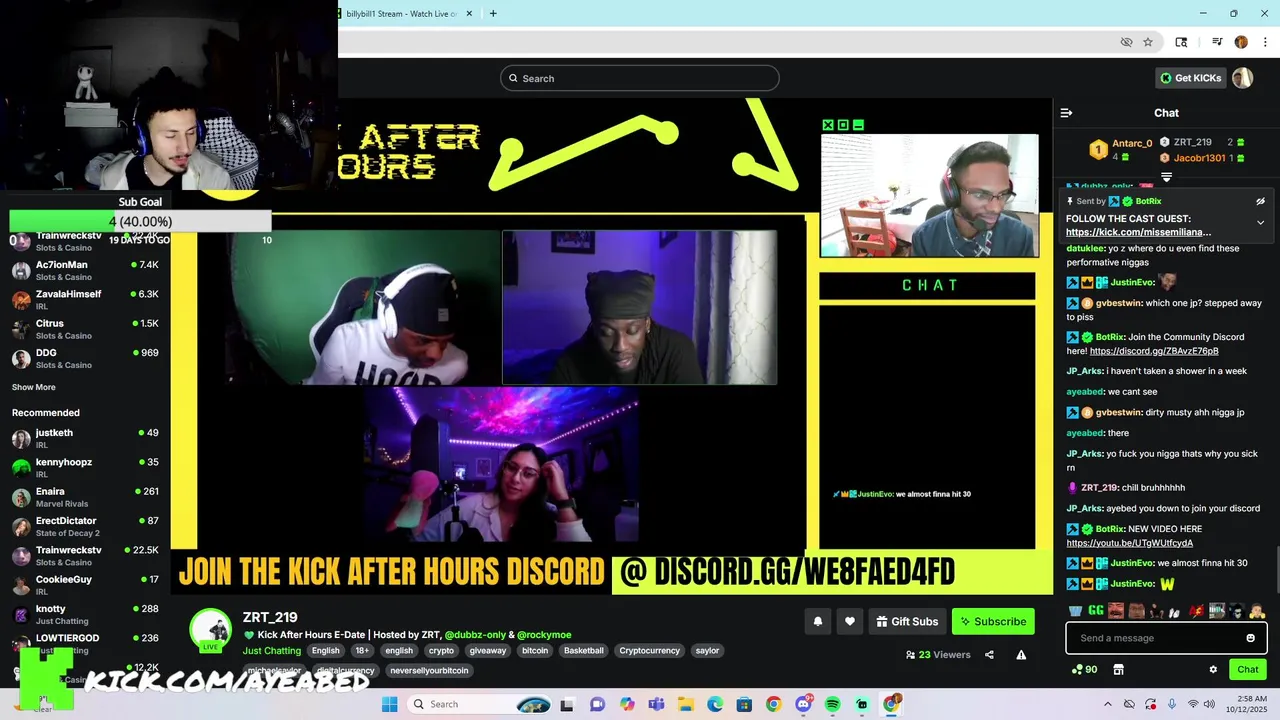Image resolution: width=1280 pixels, height=720 pixels.
Task: Click the English language tag
Action: click(325, 650)
